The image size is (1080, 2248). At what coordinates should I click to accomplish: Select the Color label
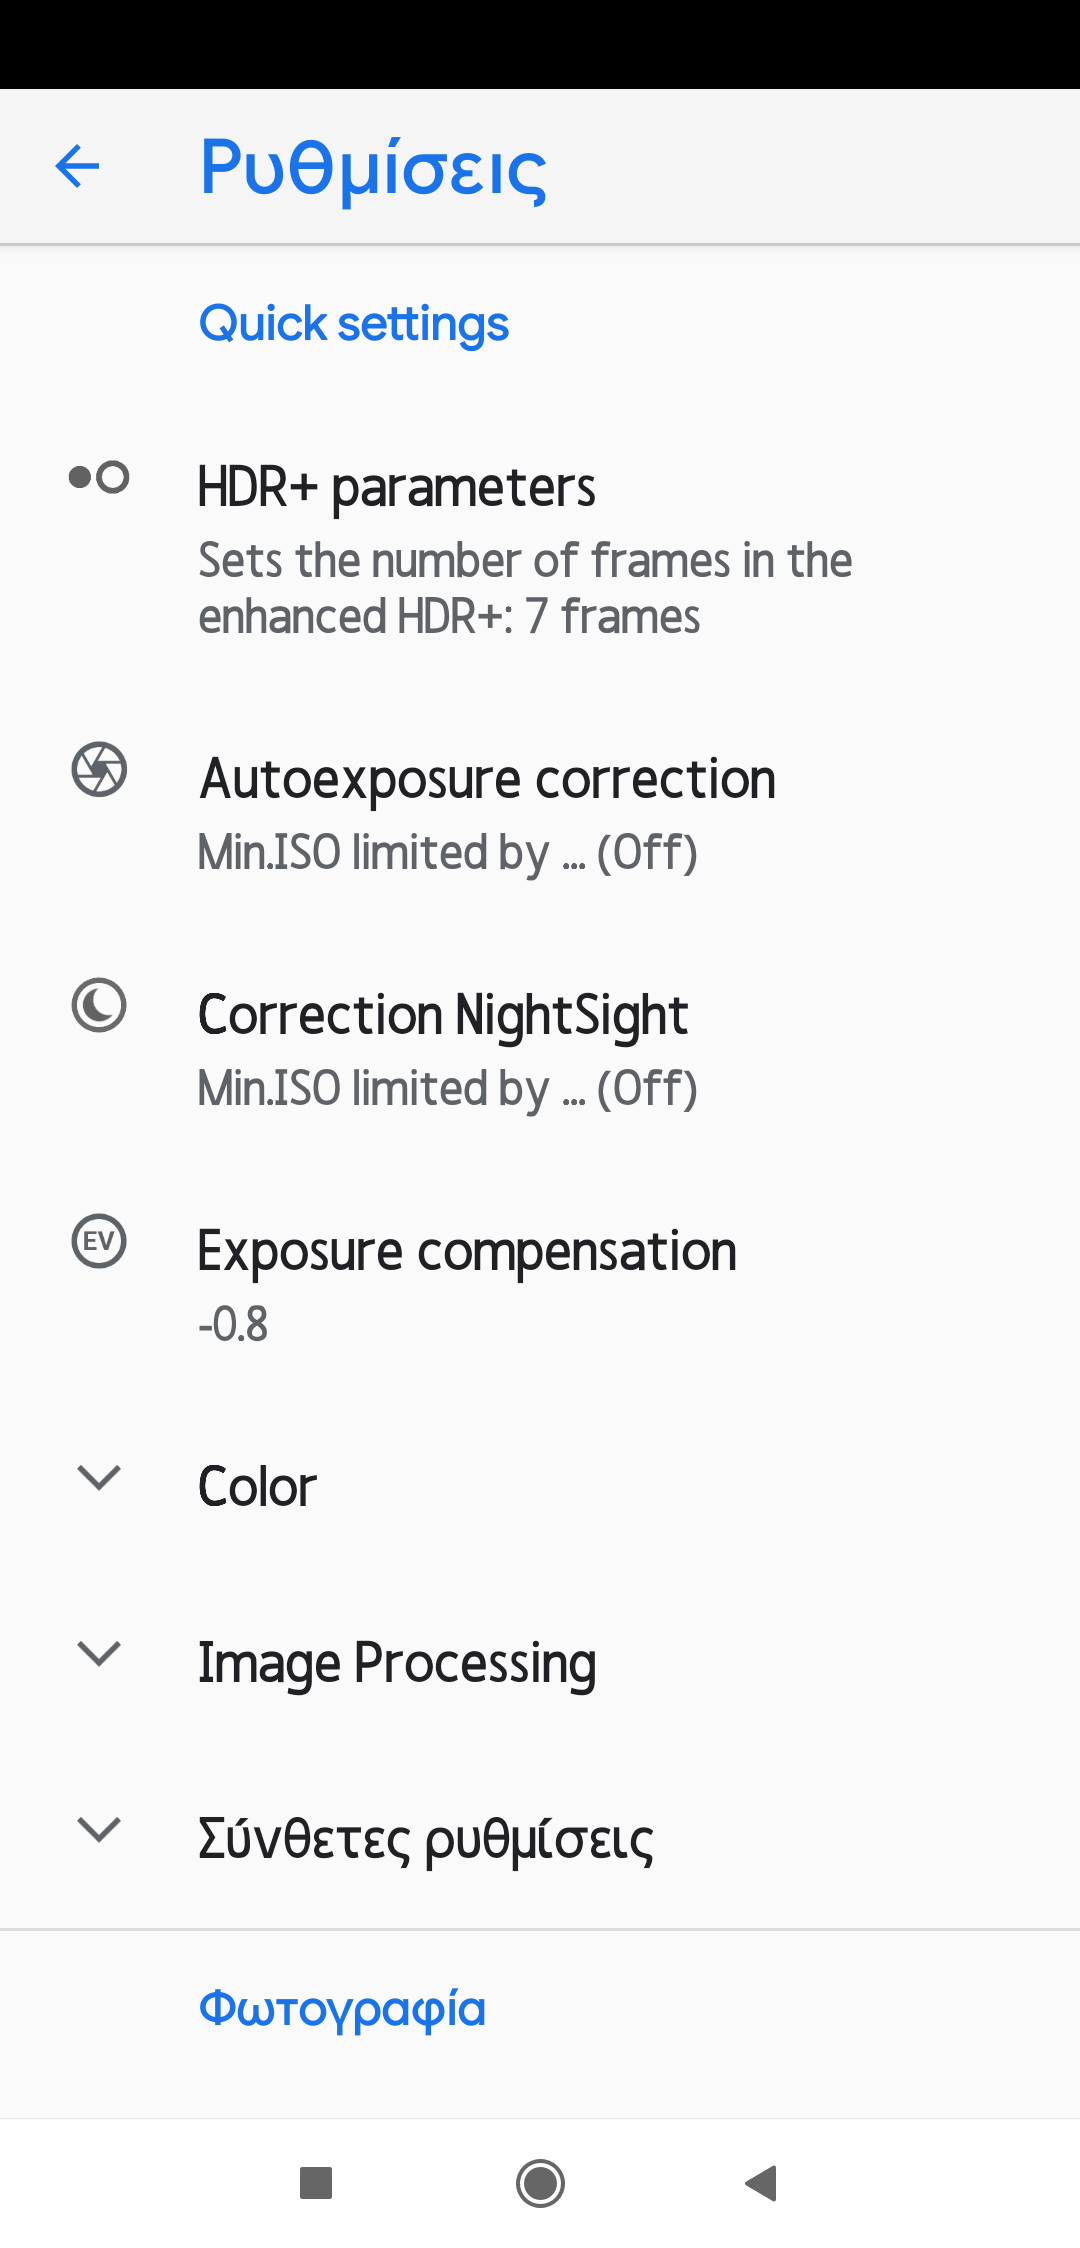[257, 1487]
